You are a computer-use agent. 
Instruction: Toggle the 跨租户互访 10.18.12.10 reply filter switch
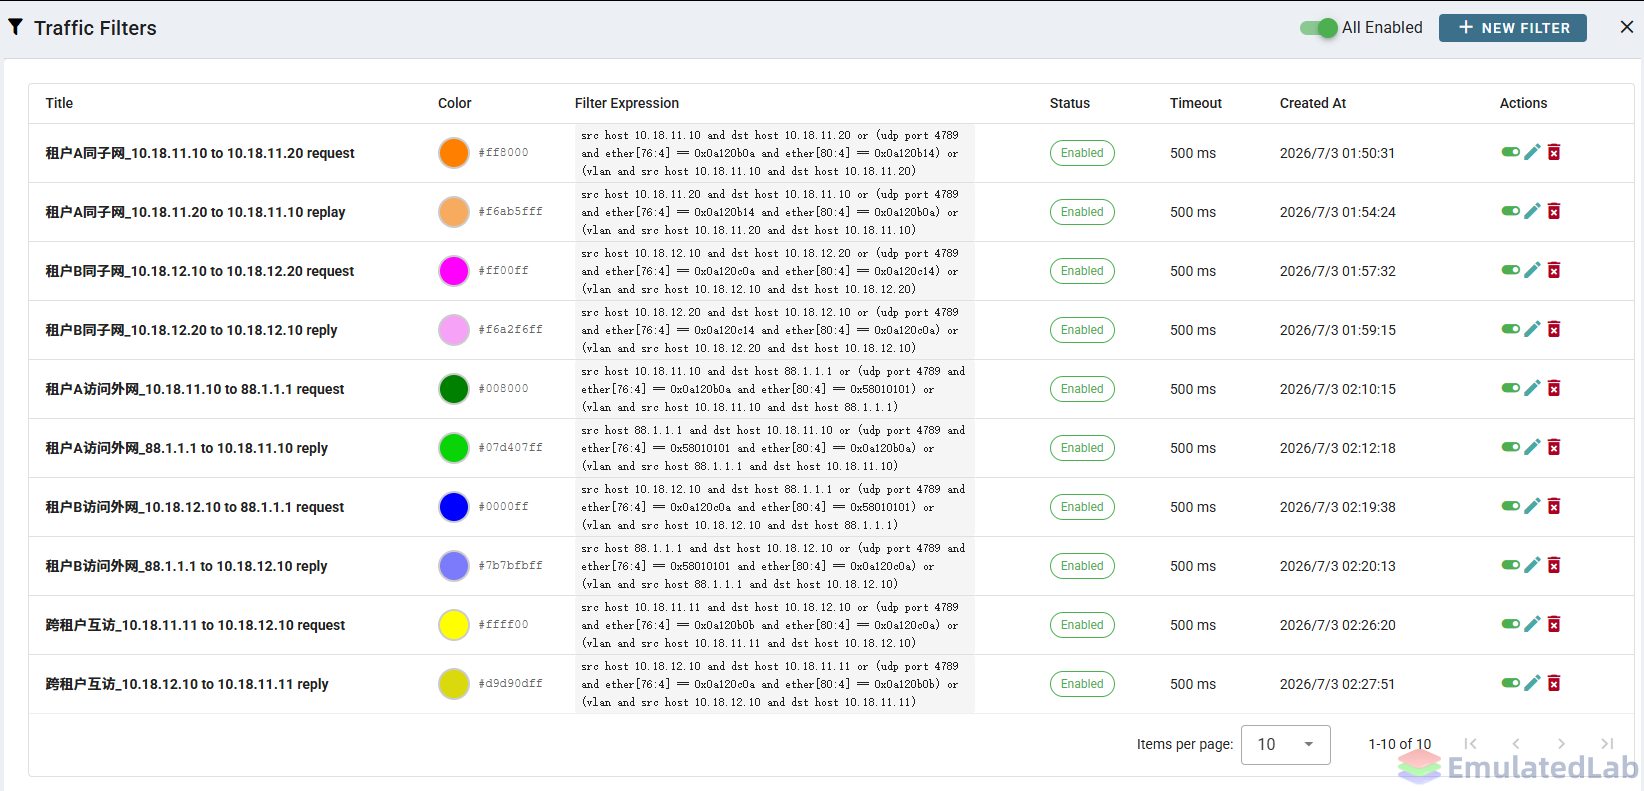coord(1511,683)
